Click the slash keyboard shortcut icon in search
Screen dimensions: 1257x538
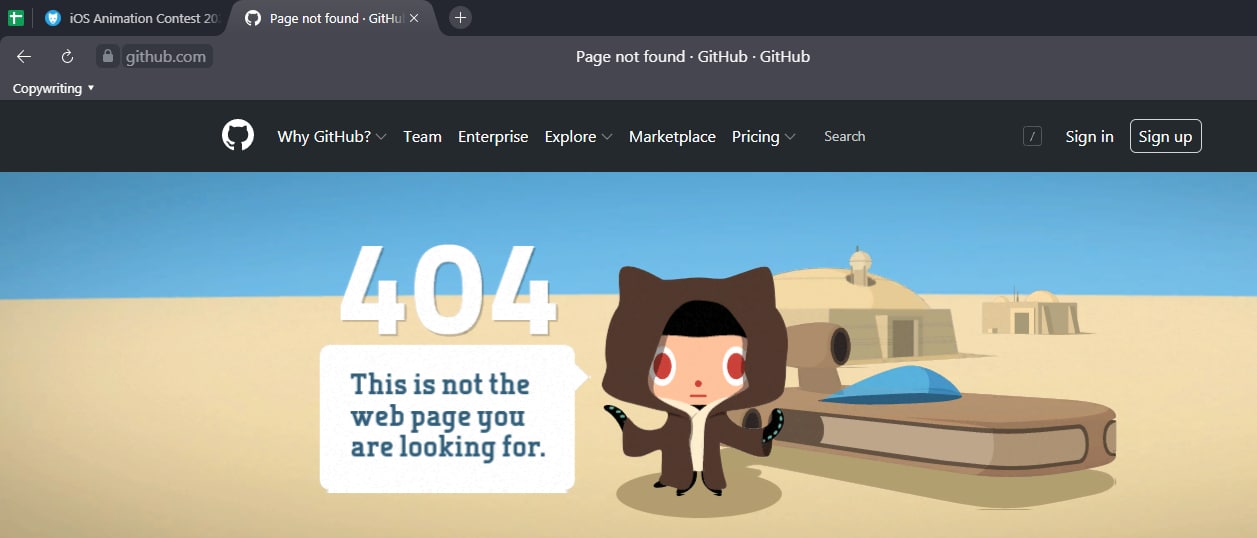tap(1032, 136)
